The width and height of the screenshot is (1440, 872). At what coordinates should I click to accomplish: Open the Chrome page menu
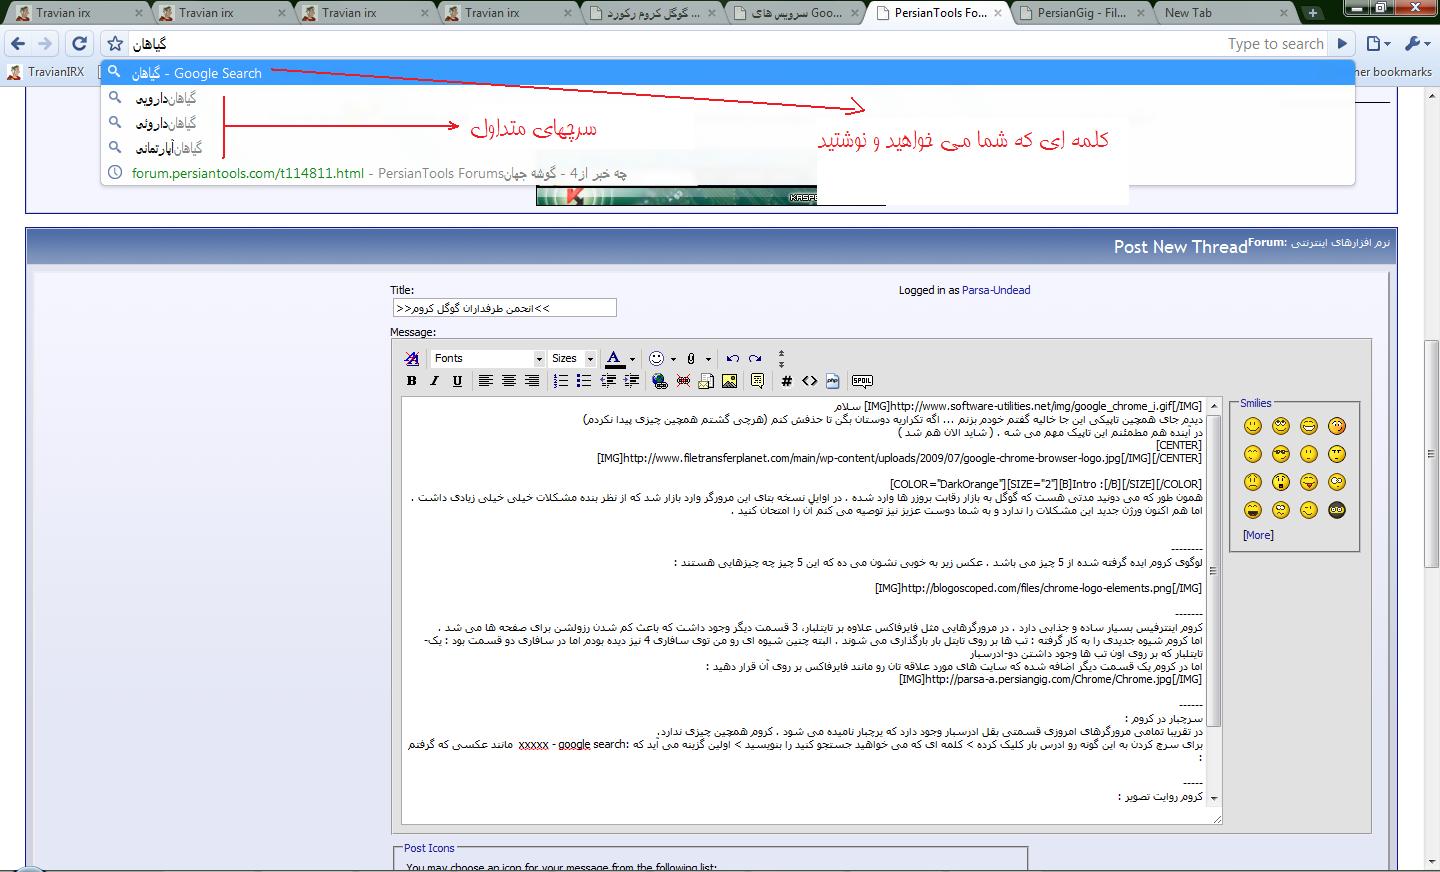click(1379, 44)
